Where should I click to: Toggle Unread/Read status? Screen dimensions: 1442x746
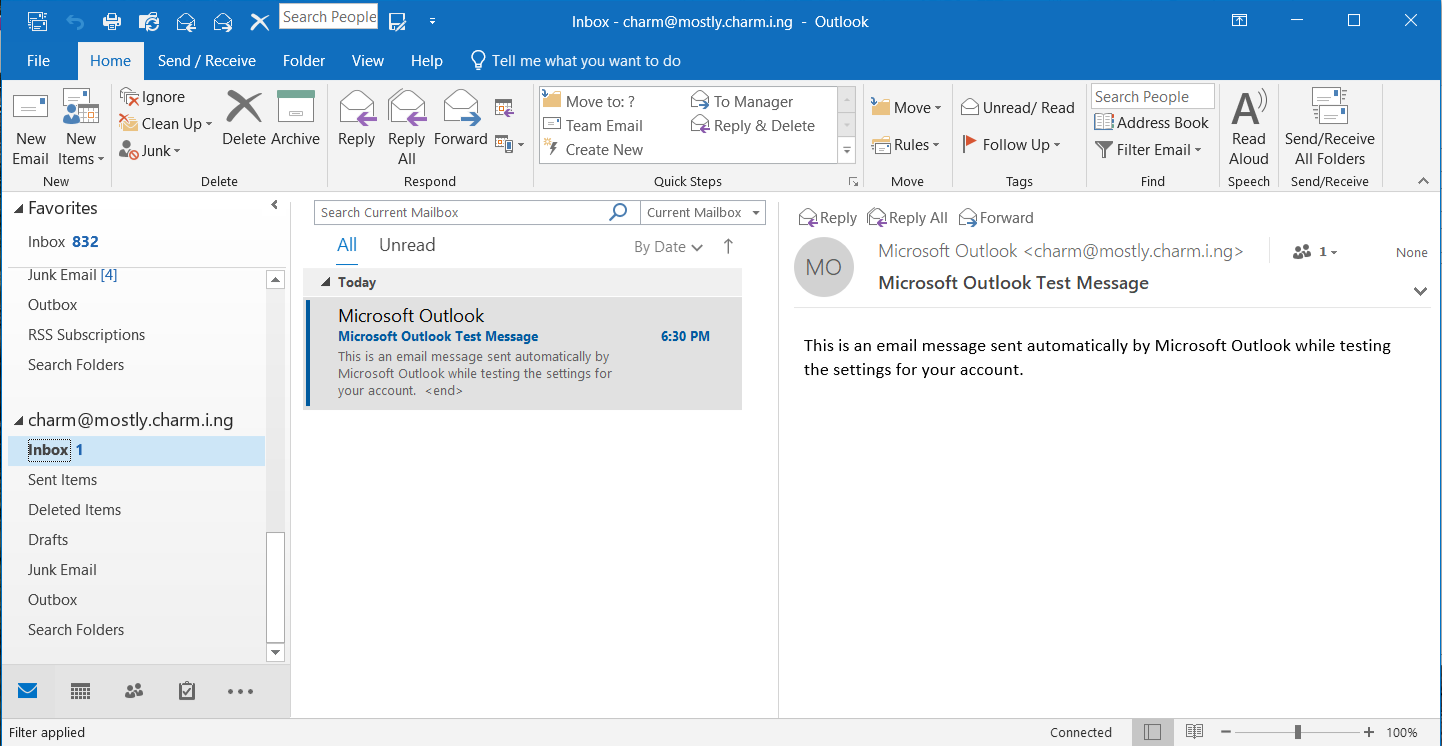tap(1017, 107)
